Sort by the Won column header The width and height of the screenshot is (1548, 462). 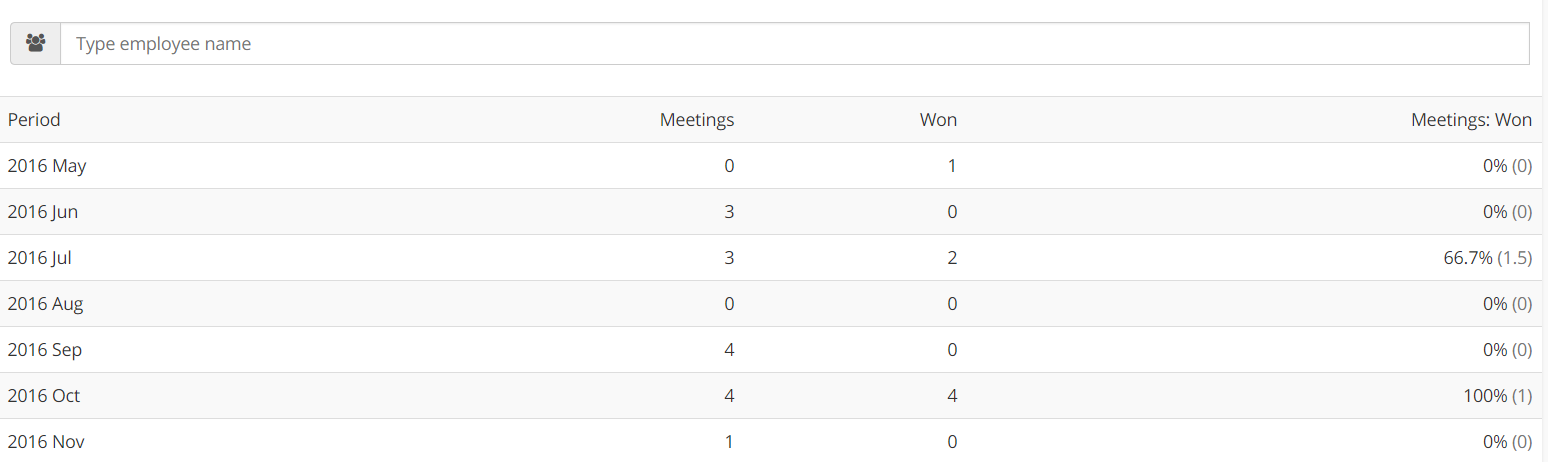point(938,120)
